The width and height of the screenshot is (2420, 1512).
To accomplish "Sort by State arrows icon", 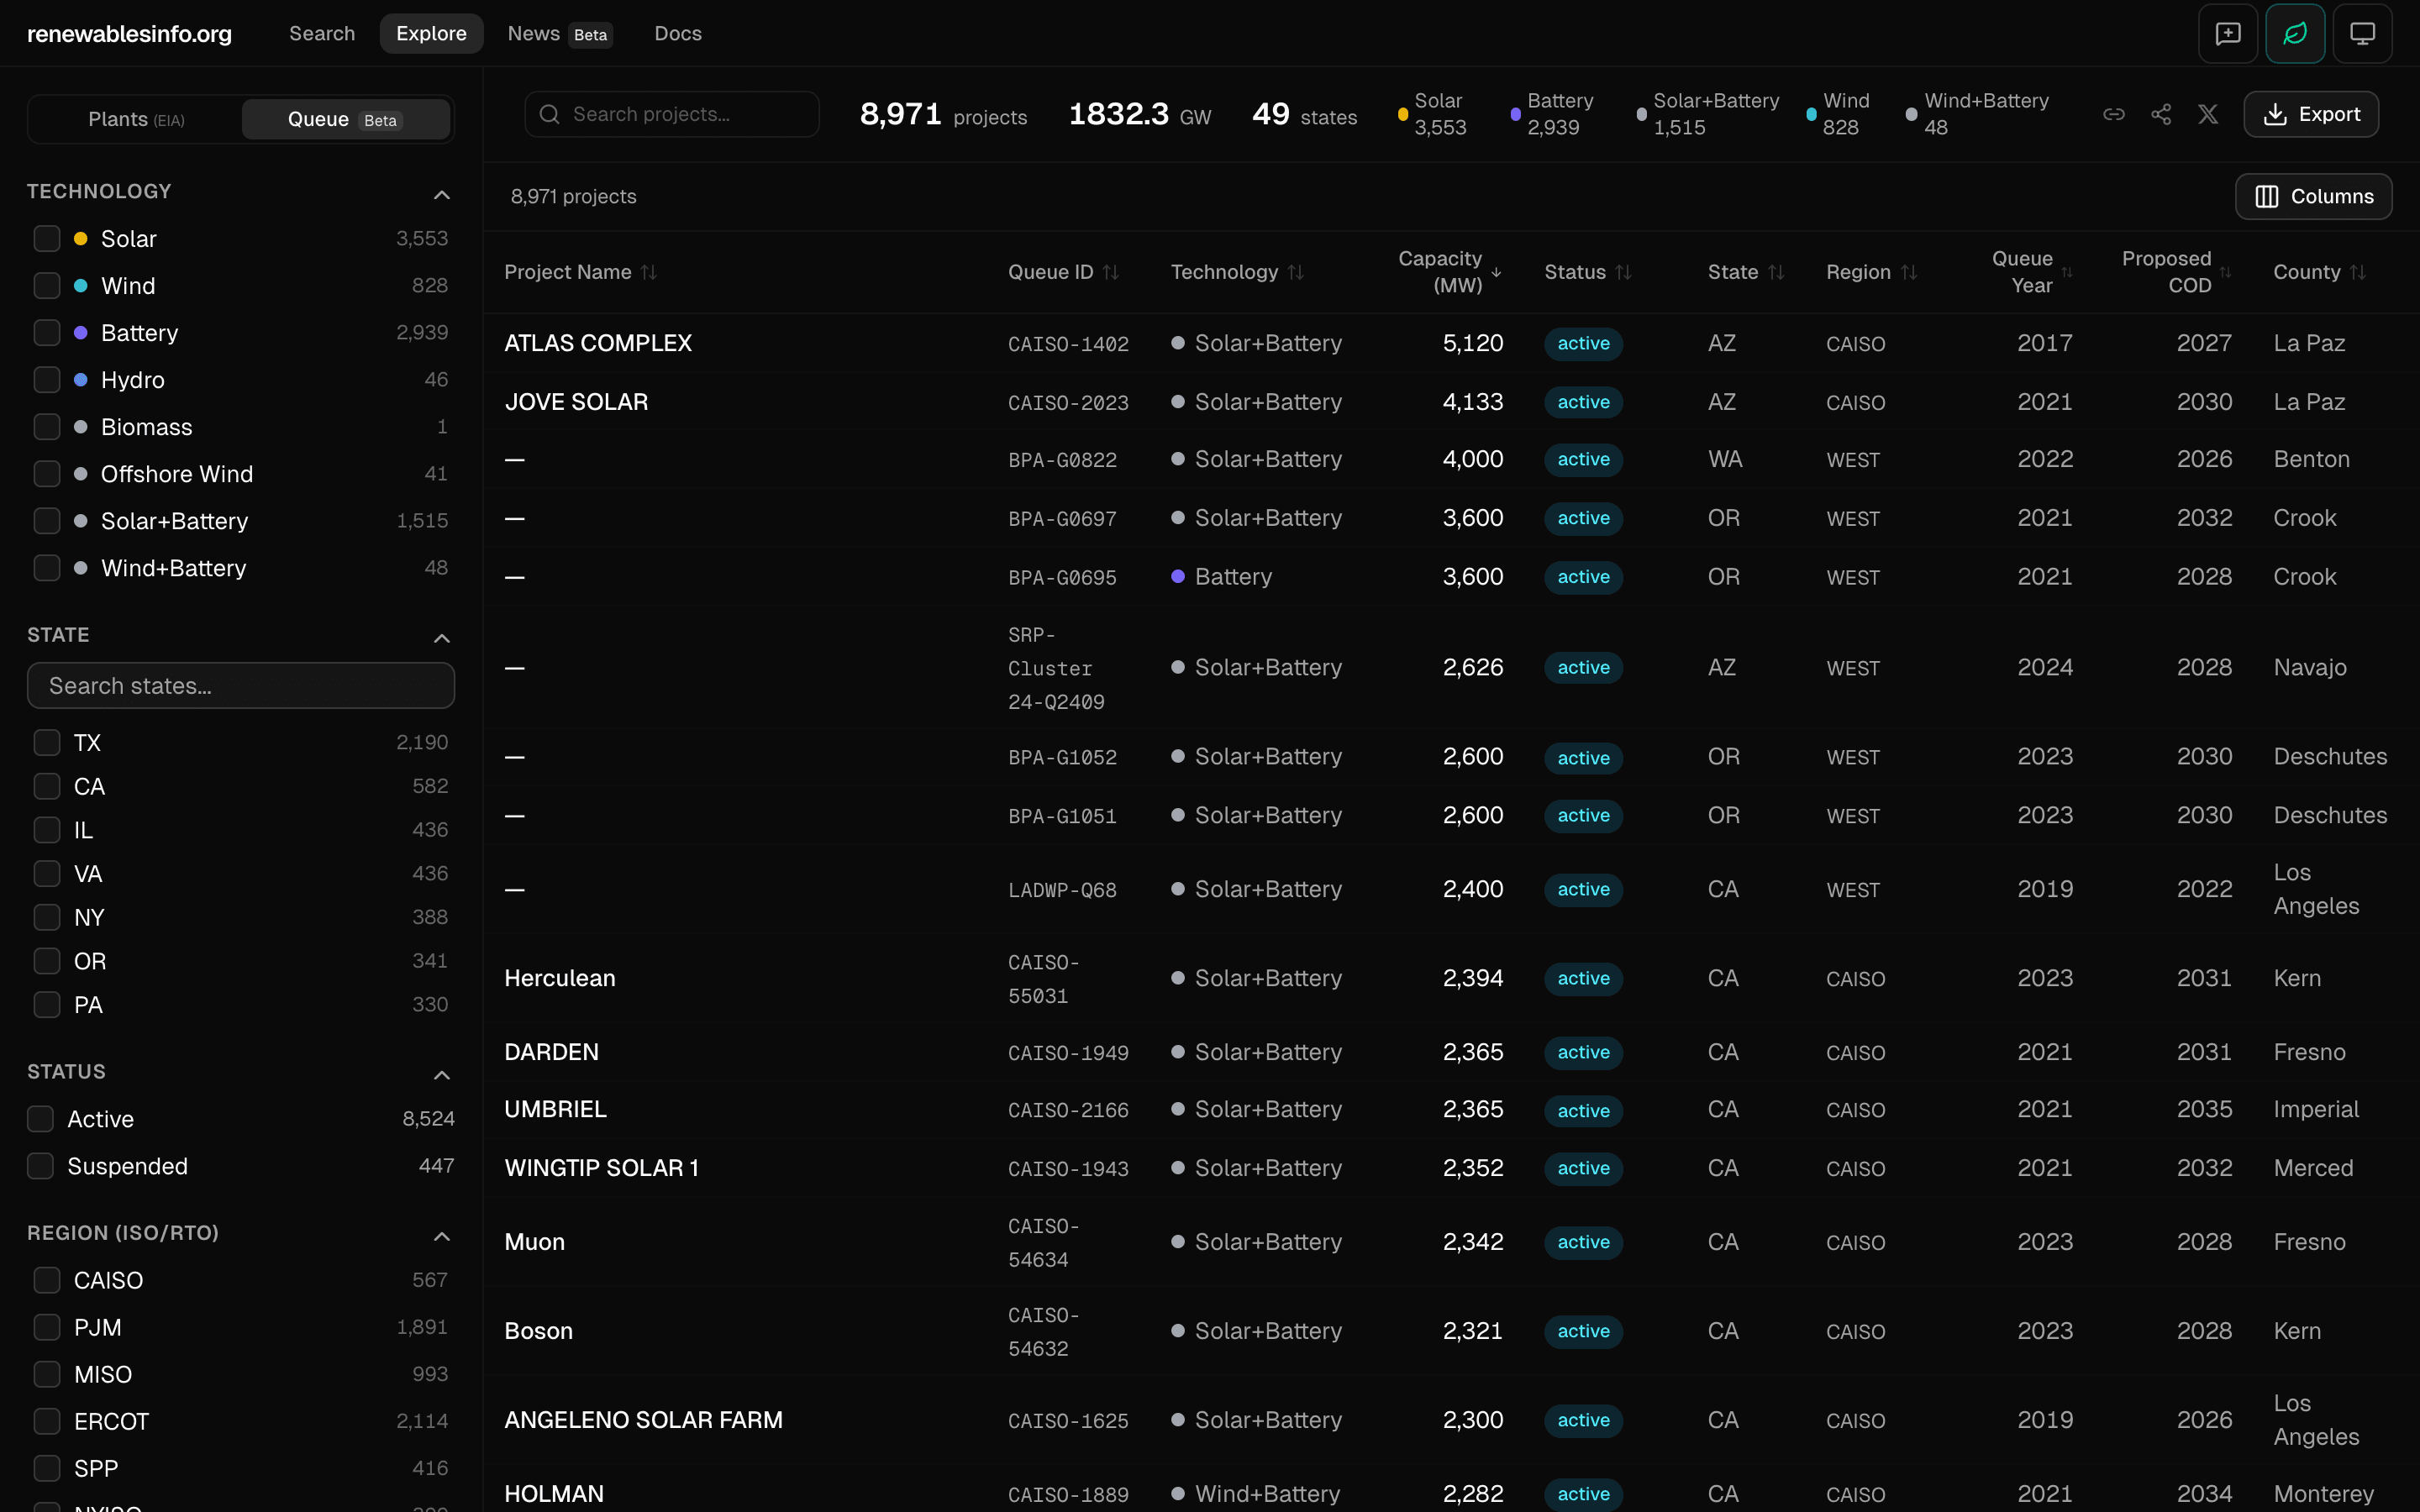I will click(1775, 272).
